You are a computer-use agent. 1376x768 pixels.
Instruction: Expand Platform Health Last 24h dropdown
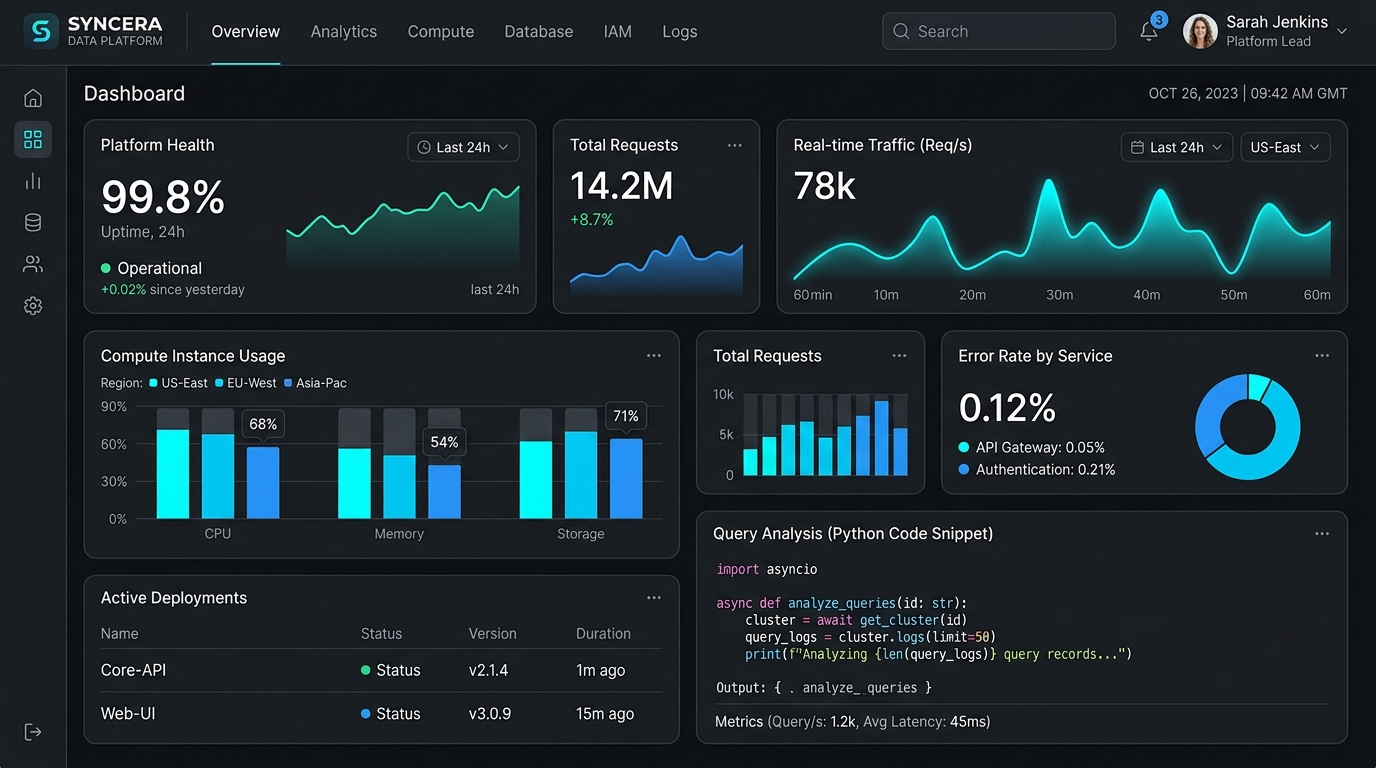click(463, 147)
